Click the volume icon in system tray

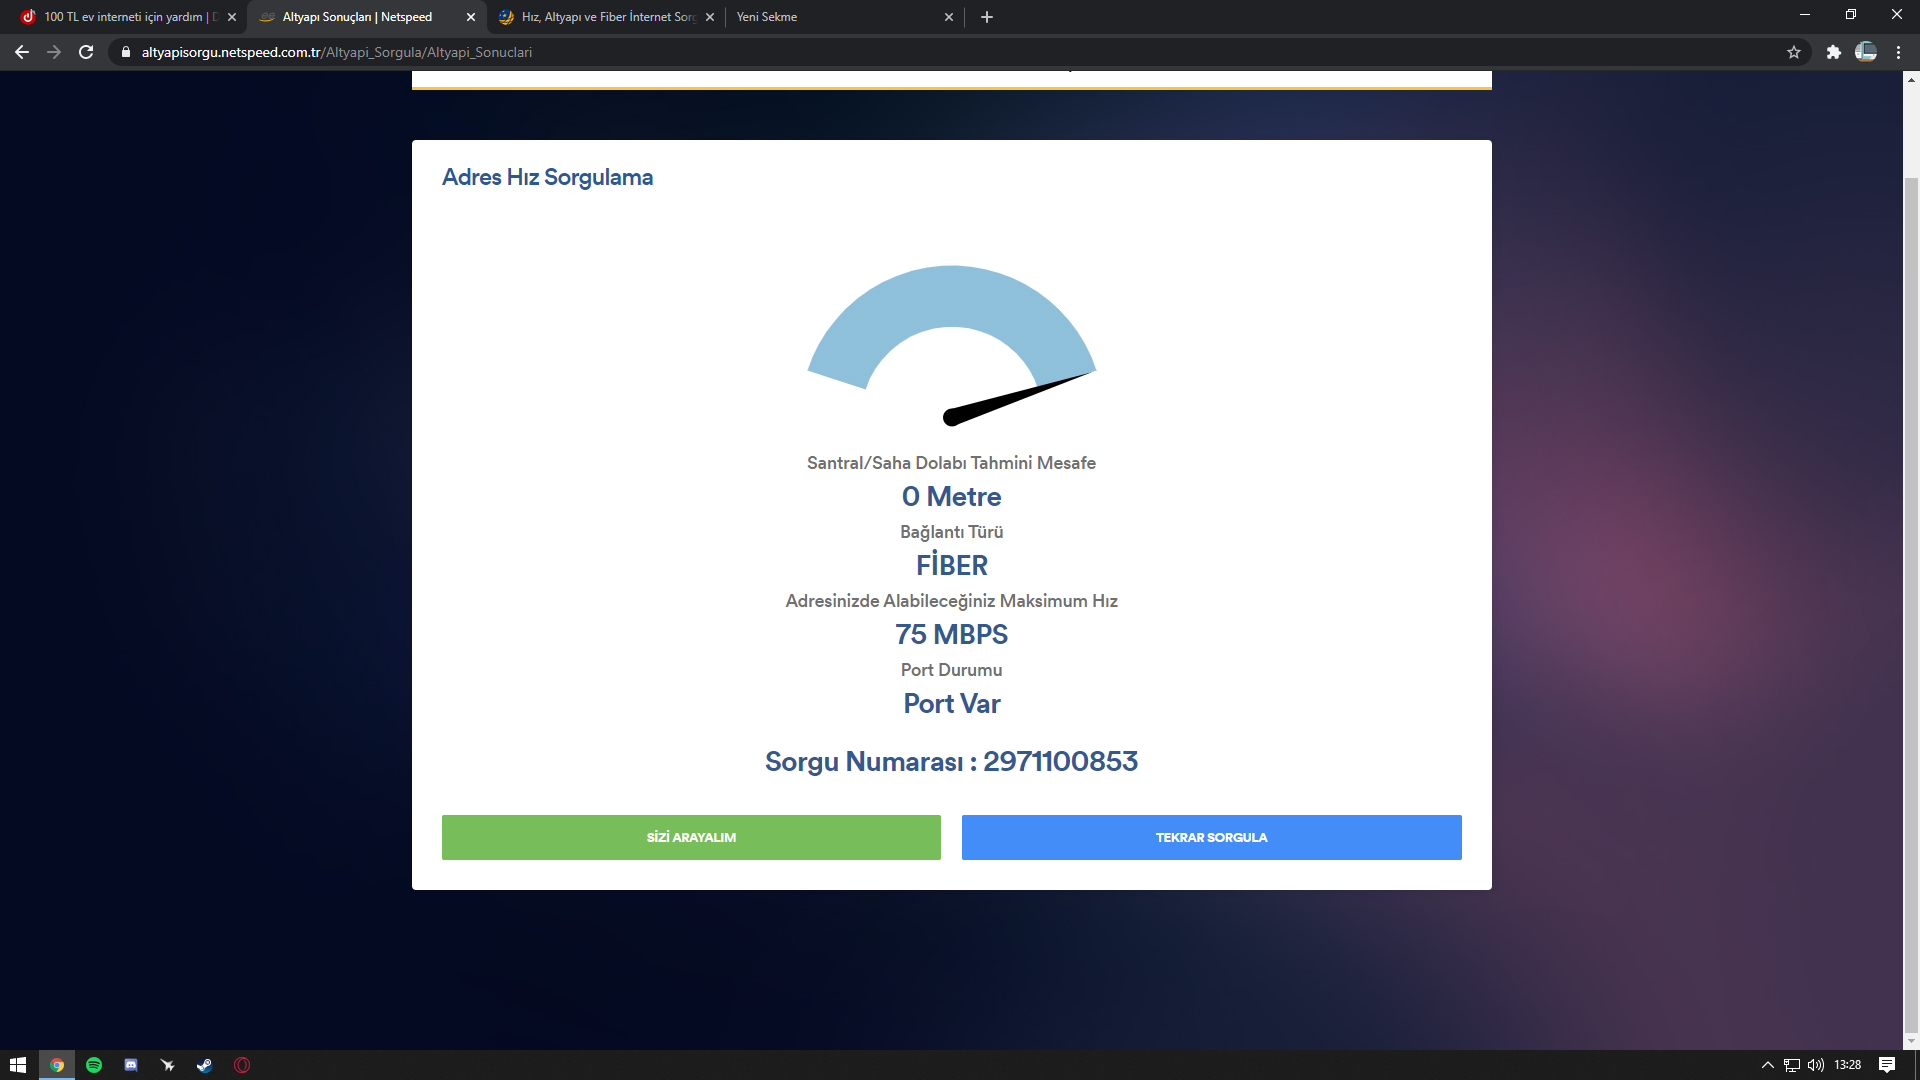coord(1816,1065)
